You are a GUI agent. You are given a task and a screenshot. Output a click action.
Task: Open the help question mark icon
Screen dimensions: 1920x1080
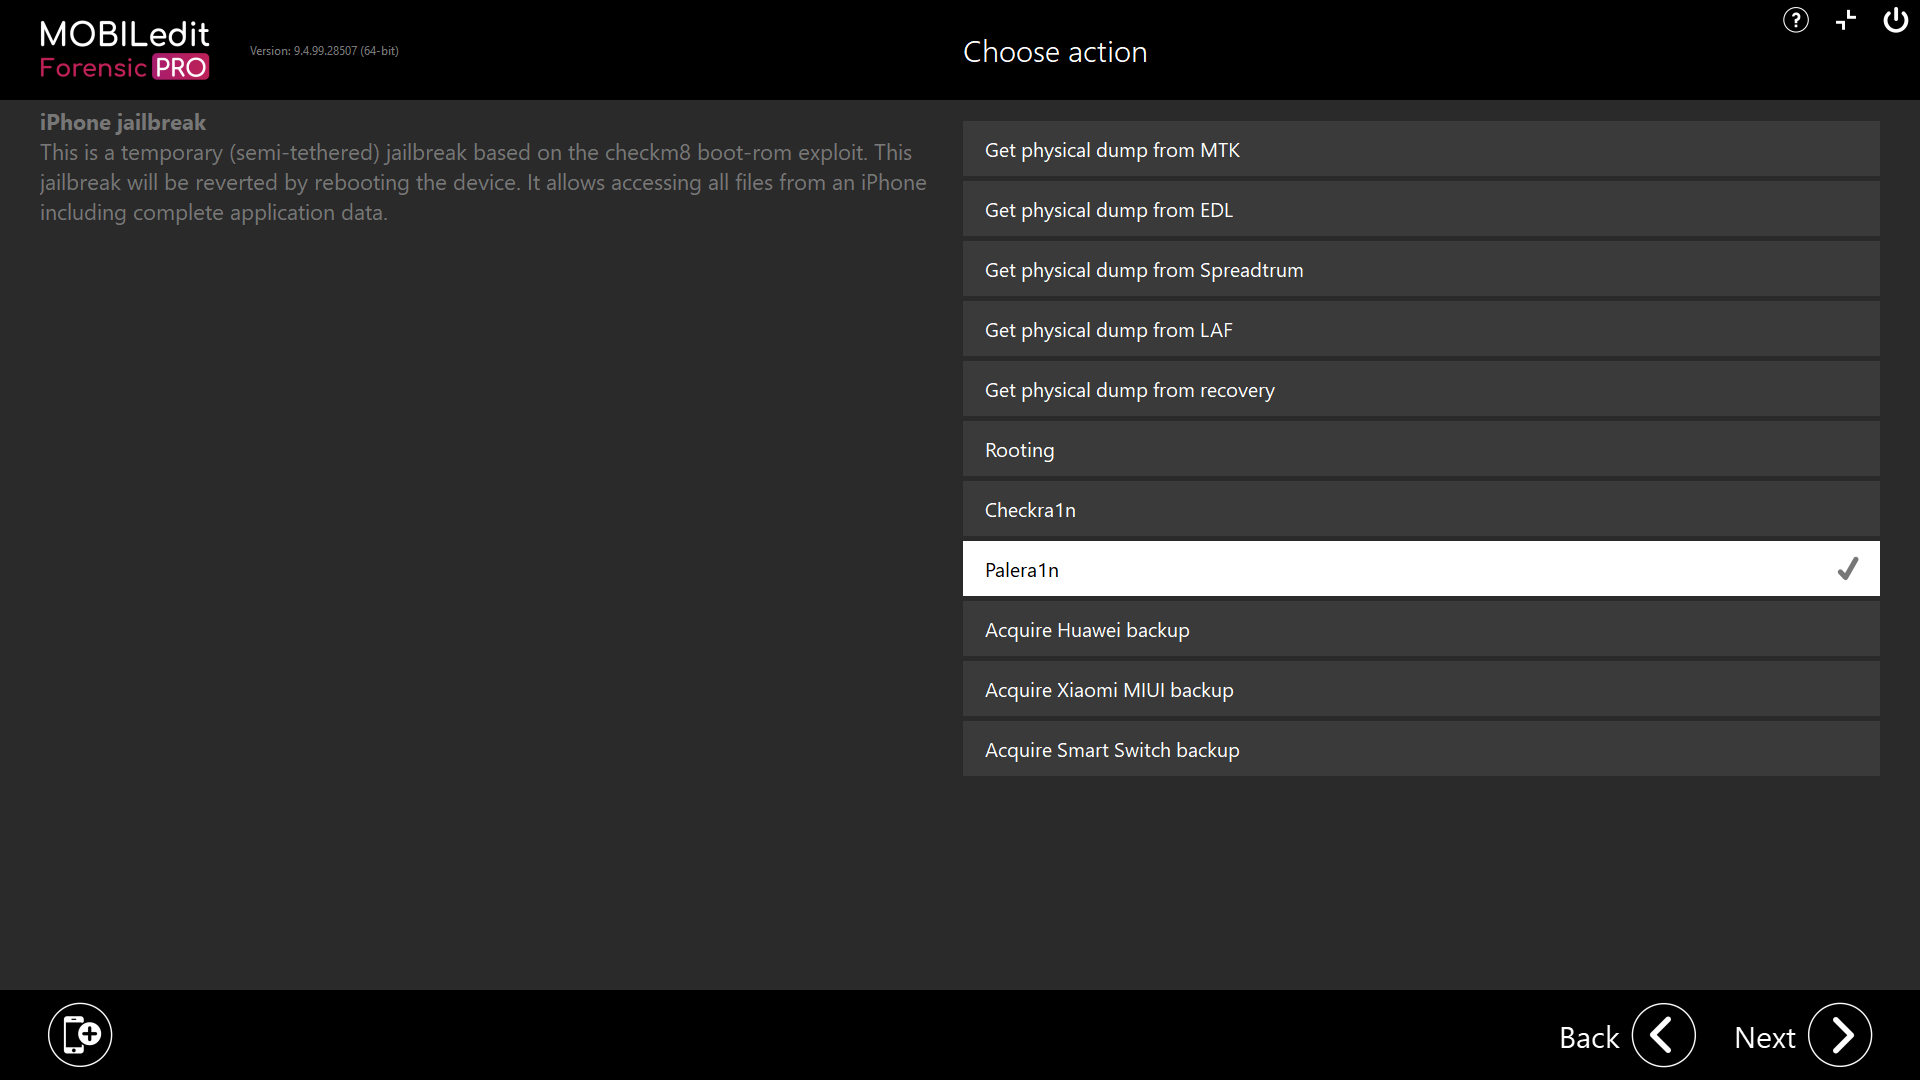1795,20
